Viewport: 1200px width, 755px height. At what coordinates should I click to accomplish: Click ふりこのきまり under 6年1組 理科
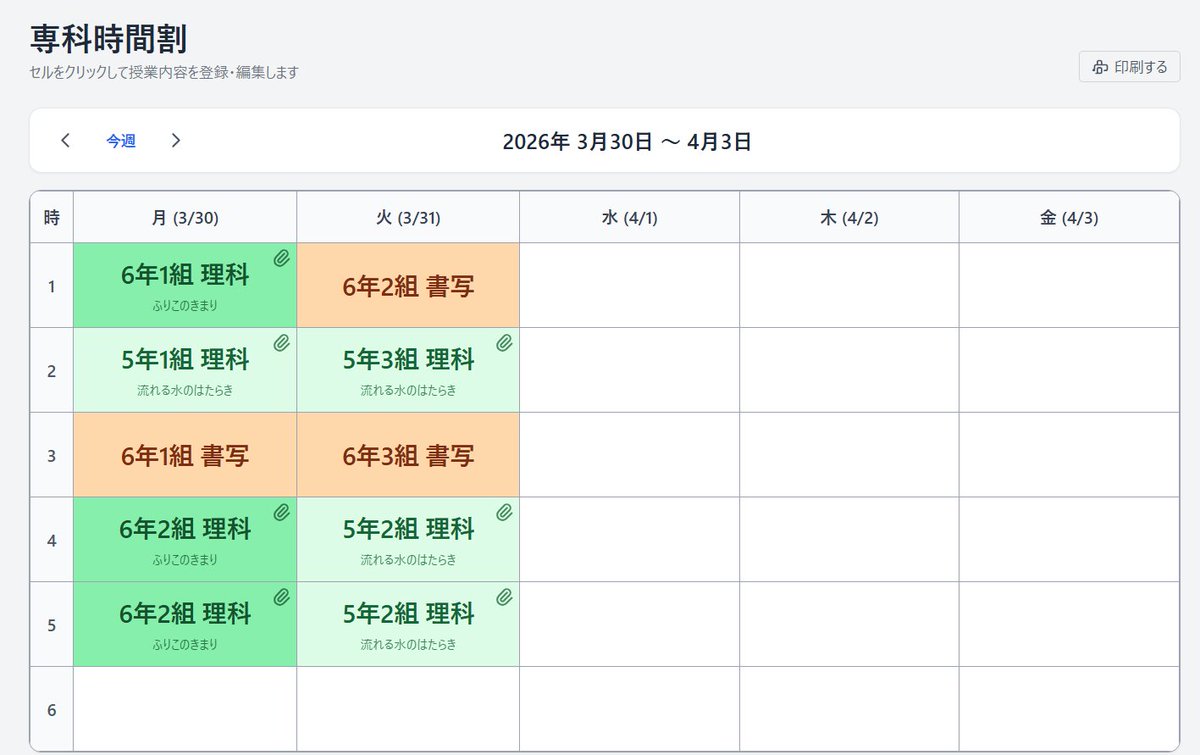185,305
